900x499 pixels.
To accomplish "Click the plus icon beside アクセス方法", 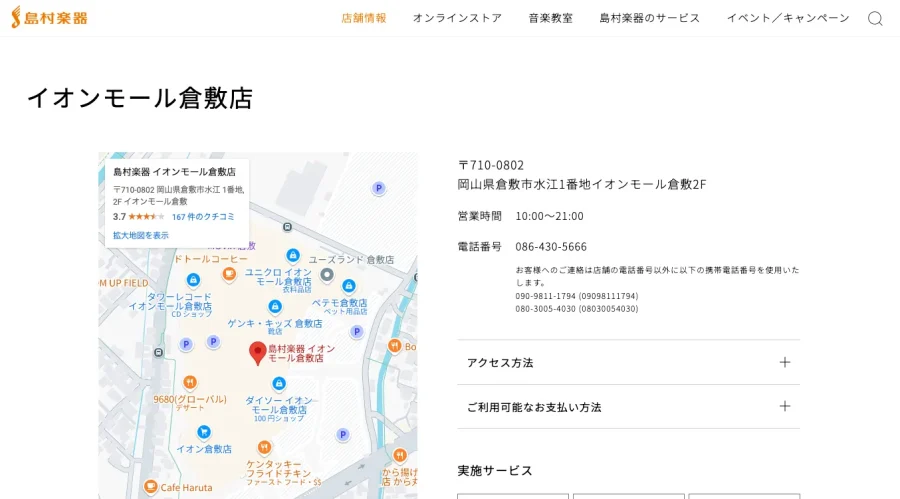I will click(785, 362).
